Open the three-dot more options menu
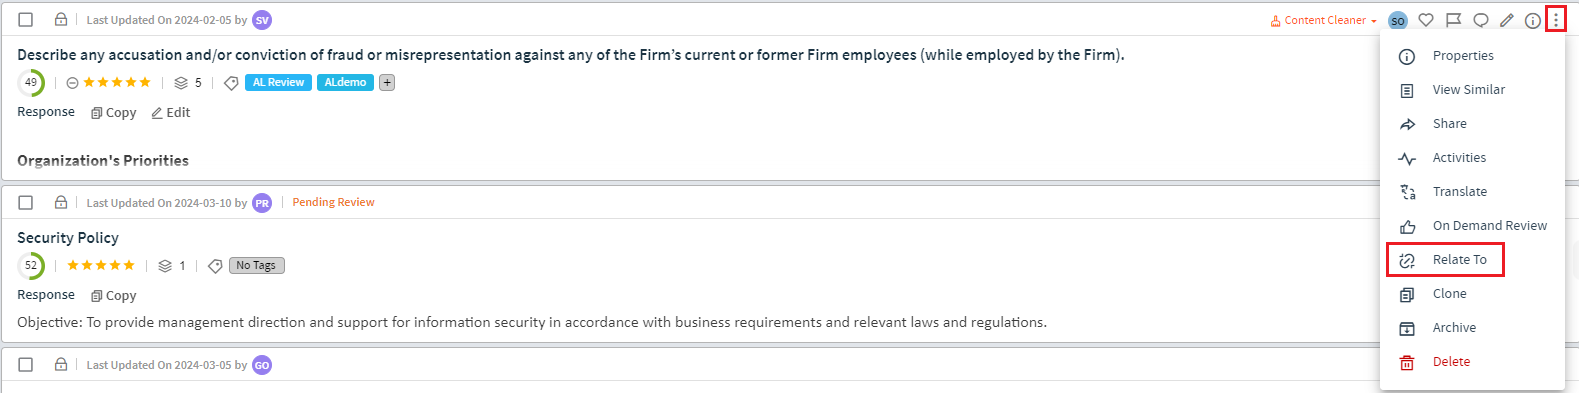1579x393 pixels. (x=1556, y=19)
